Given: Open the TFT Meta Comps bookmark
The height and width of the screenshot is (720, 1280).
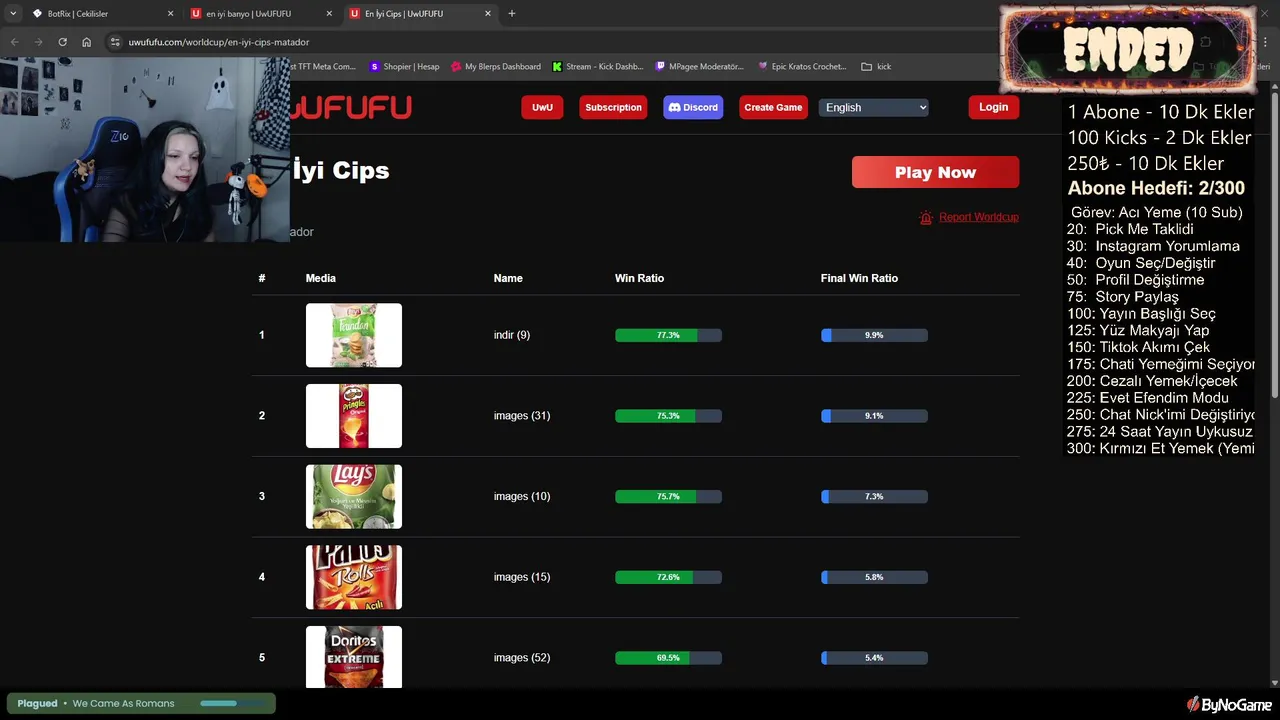Looking at the screenshot, I should coord(323,67).
